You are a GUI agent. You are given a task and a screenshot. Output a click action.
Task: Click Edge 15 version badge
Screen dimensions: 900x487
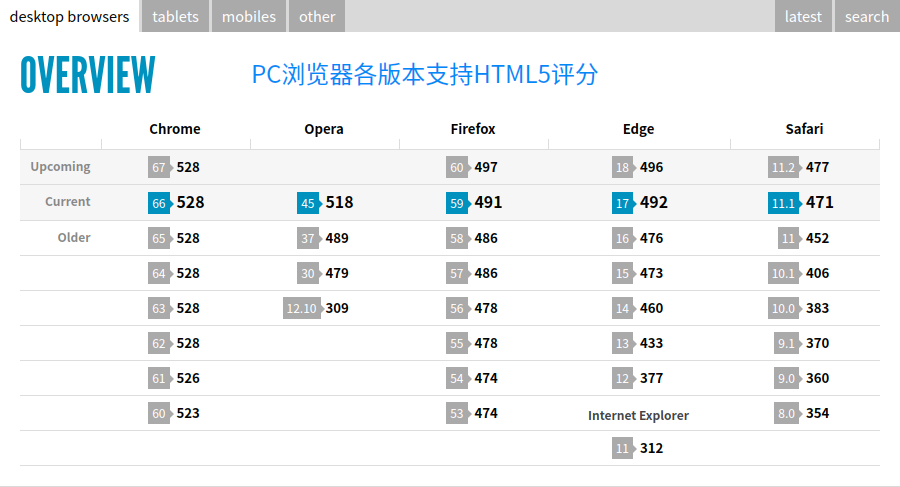[623, 273]
